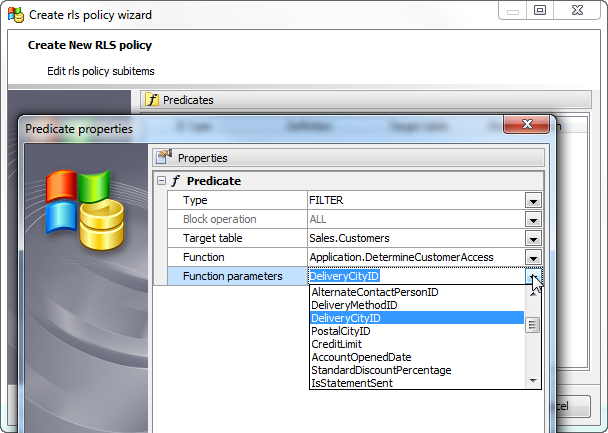Select IsStatementSent in the list
Viewport: 608px width, 433px height.
point(351,383)
